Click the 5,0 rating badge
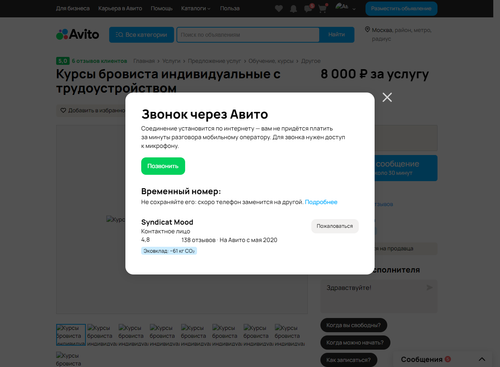 coord(63,61)
